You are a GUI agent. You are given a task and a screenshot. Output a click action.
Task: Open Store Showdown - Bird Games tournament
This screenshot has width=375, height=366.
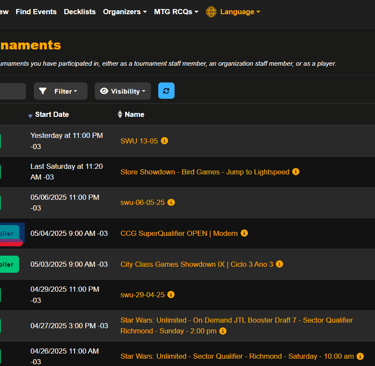(205, 172)
